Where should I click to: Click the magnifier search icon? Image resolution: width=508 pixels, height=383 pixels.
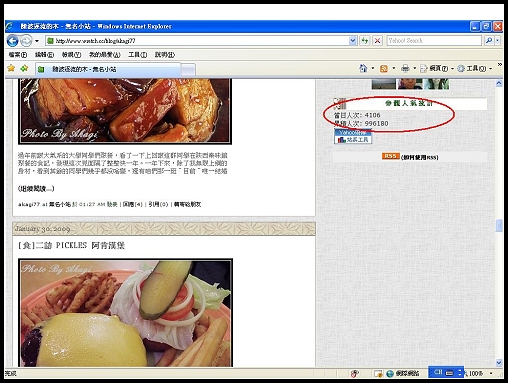coord(489,41)
